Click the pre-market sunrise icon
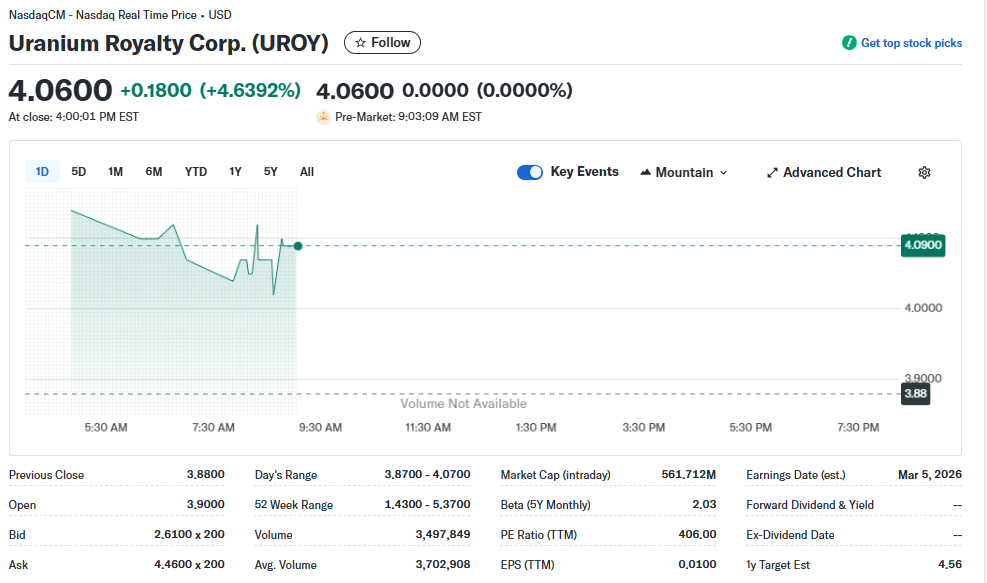Screen dimensions: 987x583 [323, 117]
